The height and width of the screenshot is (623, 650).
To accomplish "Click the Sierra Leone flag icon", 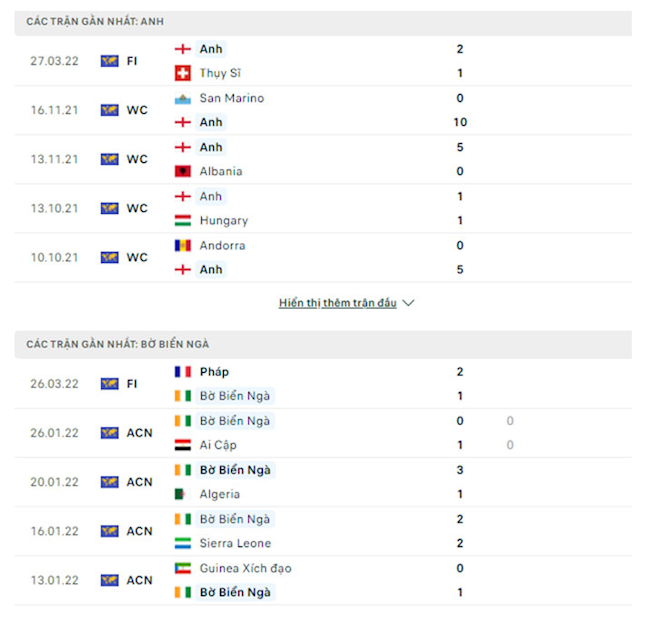I will click(183, 543).
